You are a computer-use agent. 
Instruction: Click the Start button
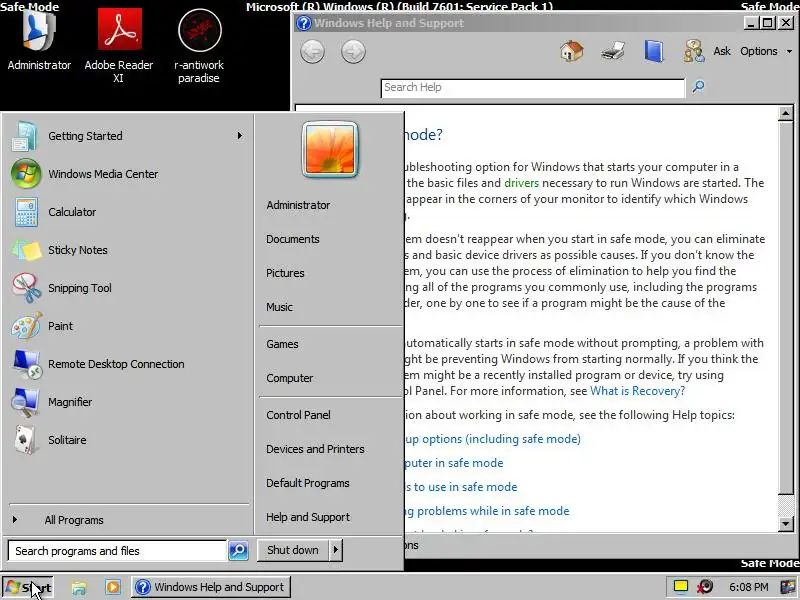28,587
